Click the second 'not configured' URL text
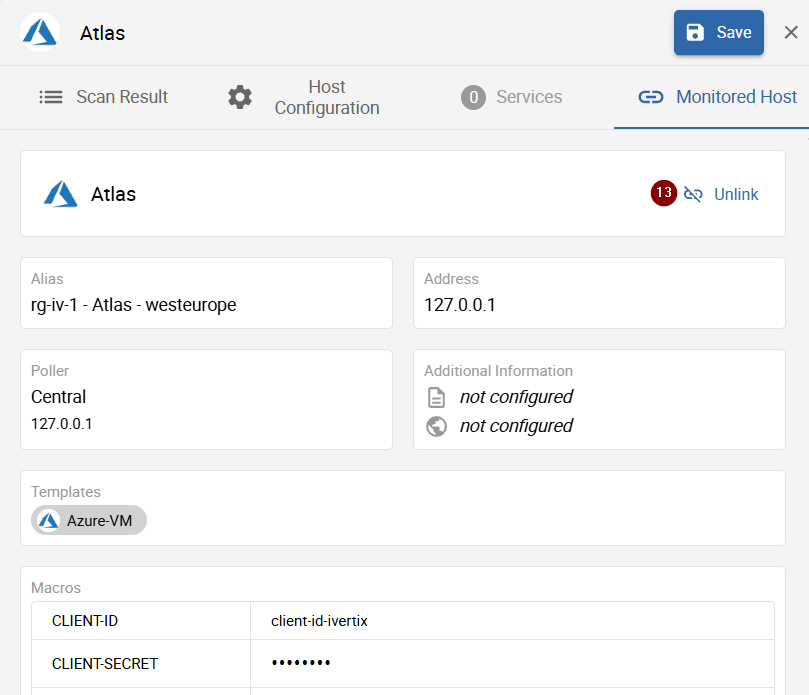809x695 pixels. pyautogui.click(x=516, y=426)
